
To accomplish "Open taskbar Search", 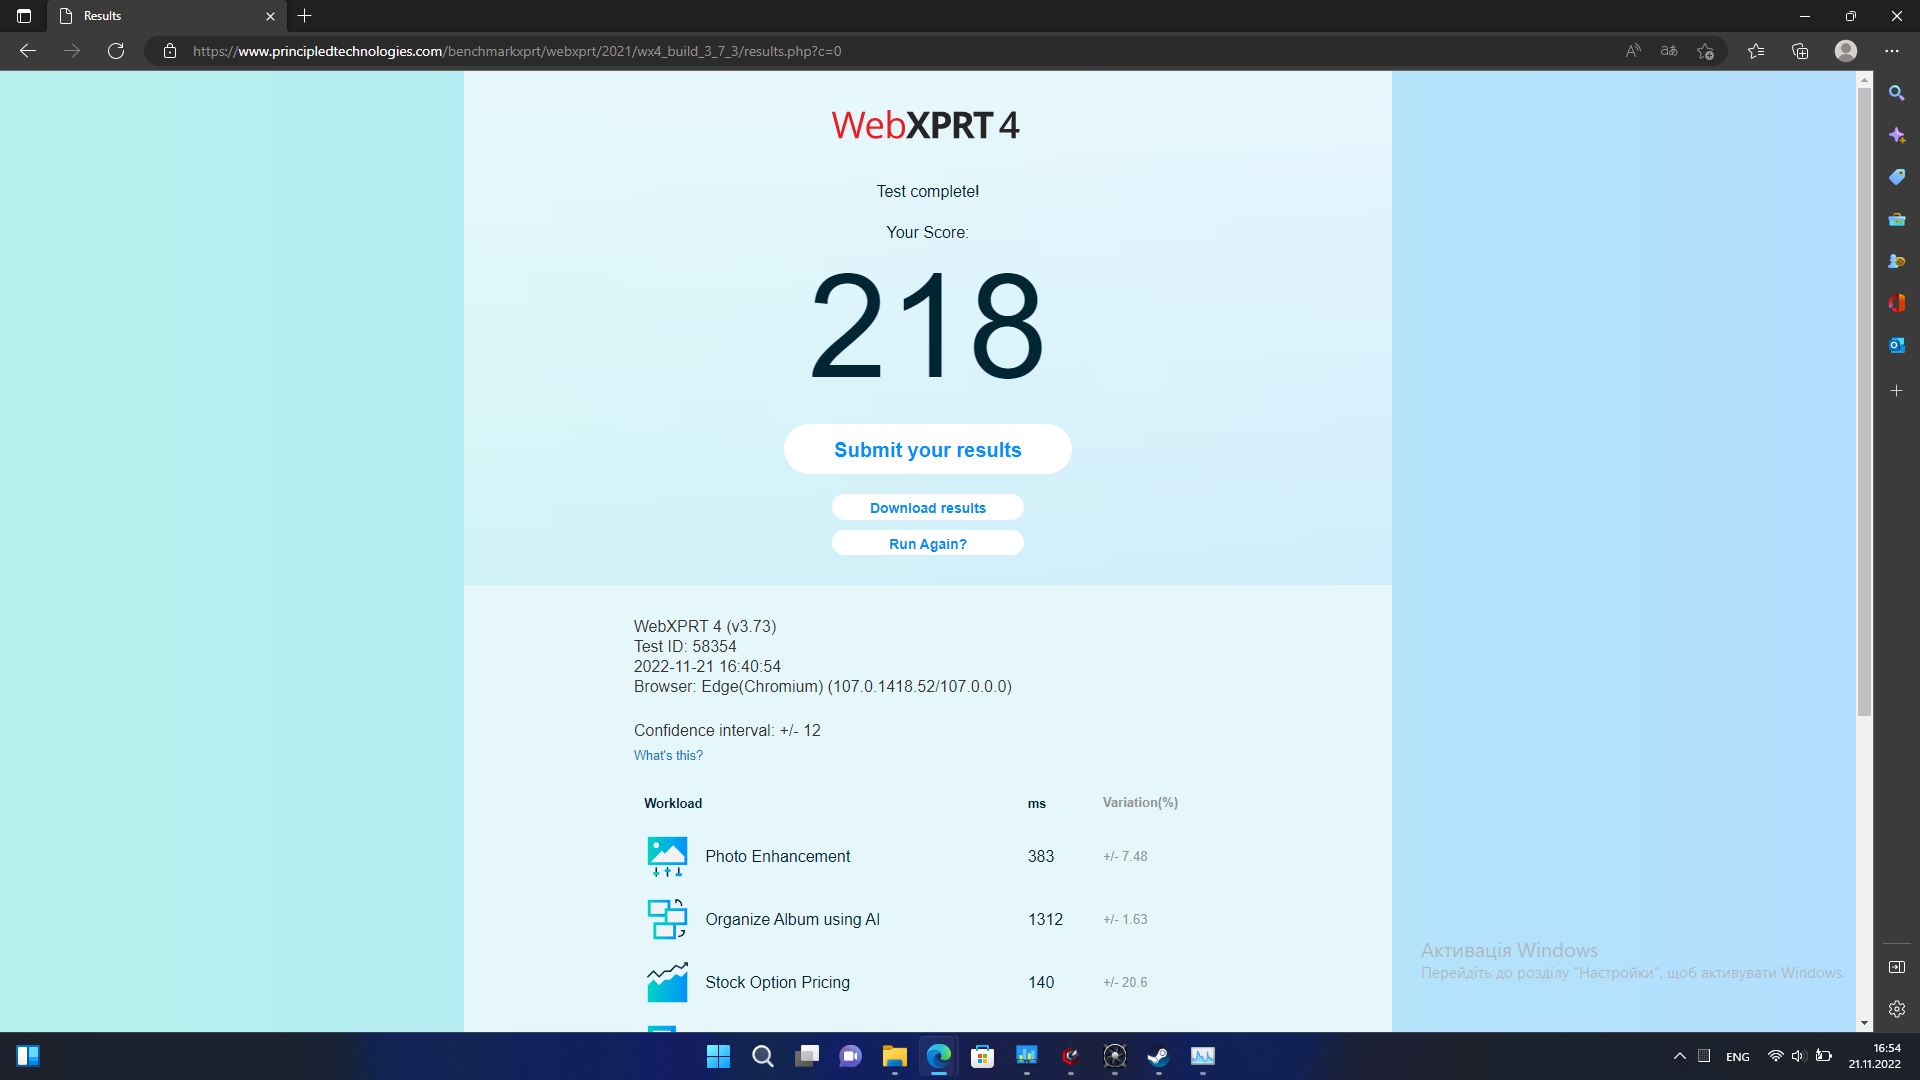I will pos(762,1056).
